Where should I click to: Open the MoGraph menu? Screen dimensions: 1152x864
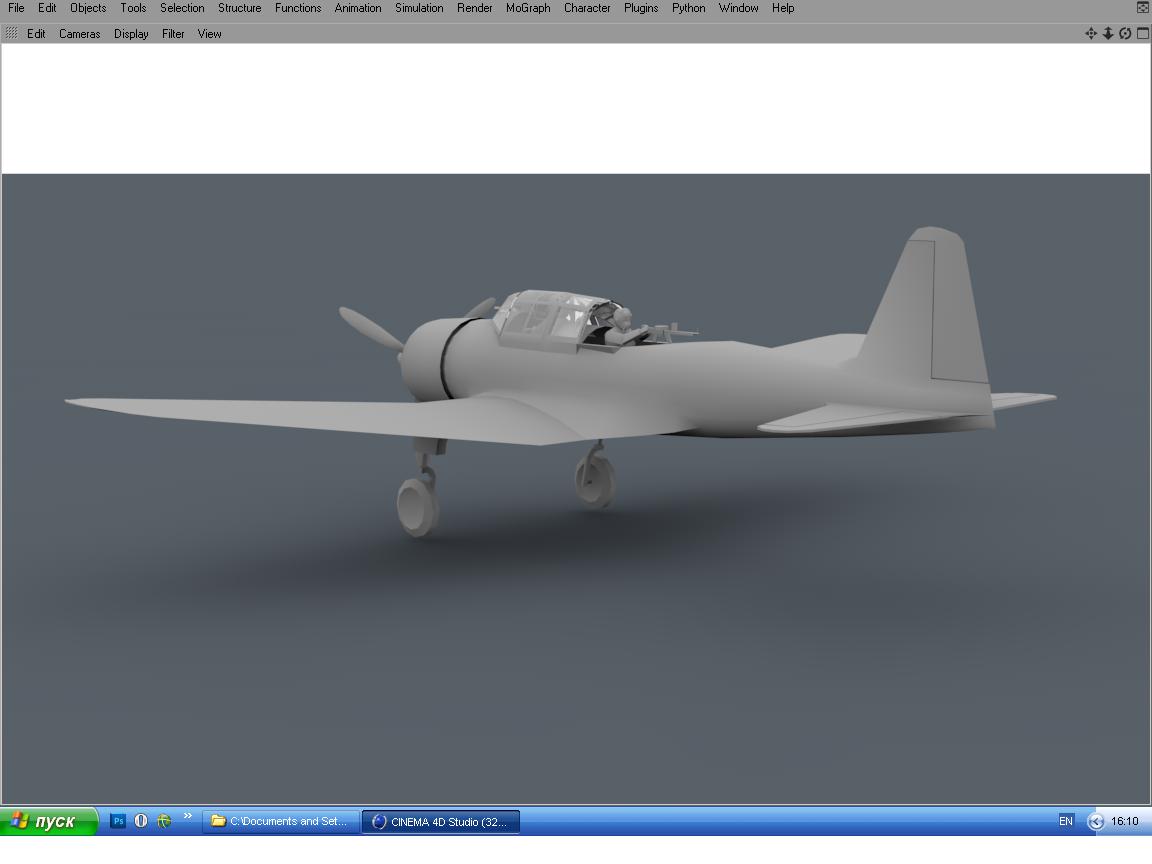click(x=528, y=8)
